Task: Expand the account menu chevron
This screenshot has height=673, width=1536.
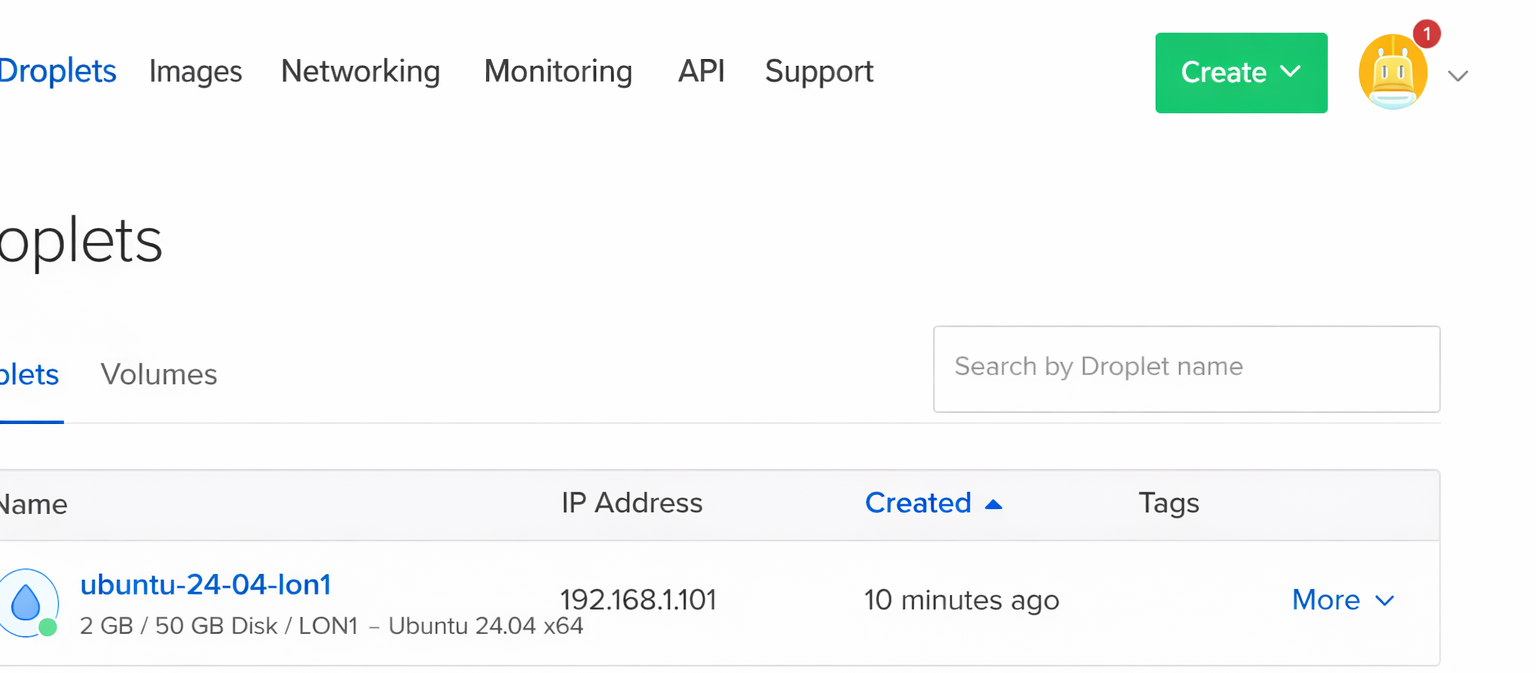Action: [1458, 75]
